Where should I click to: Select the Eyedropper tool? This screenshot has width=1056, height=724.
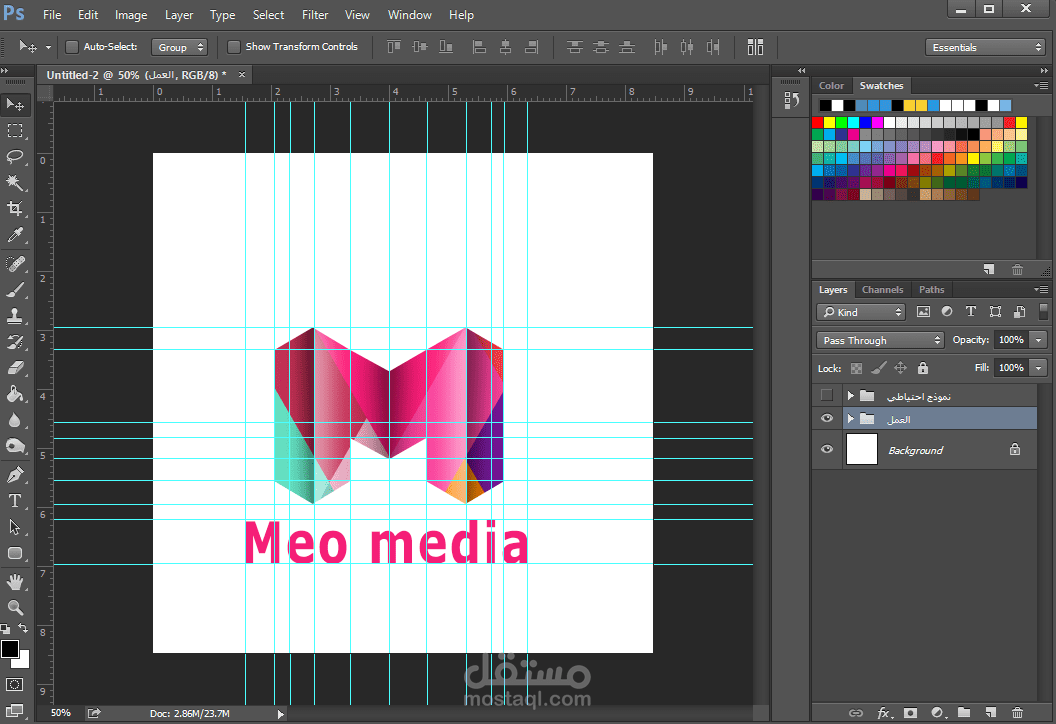(x=15, y=235)
